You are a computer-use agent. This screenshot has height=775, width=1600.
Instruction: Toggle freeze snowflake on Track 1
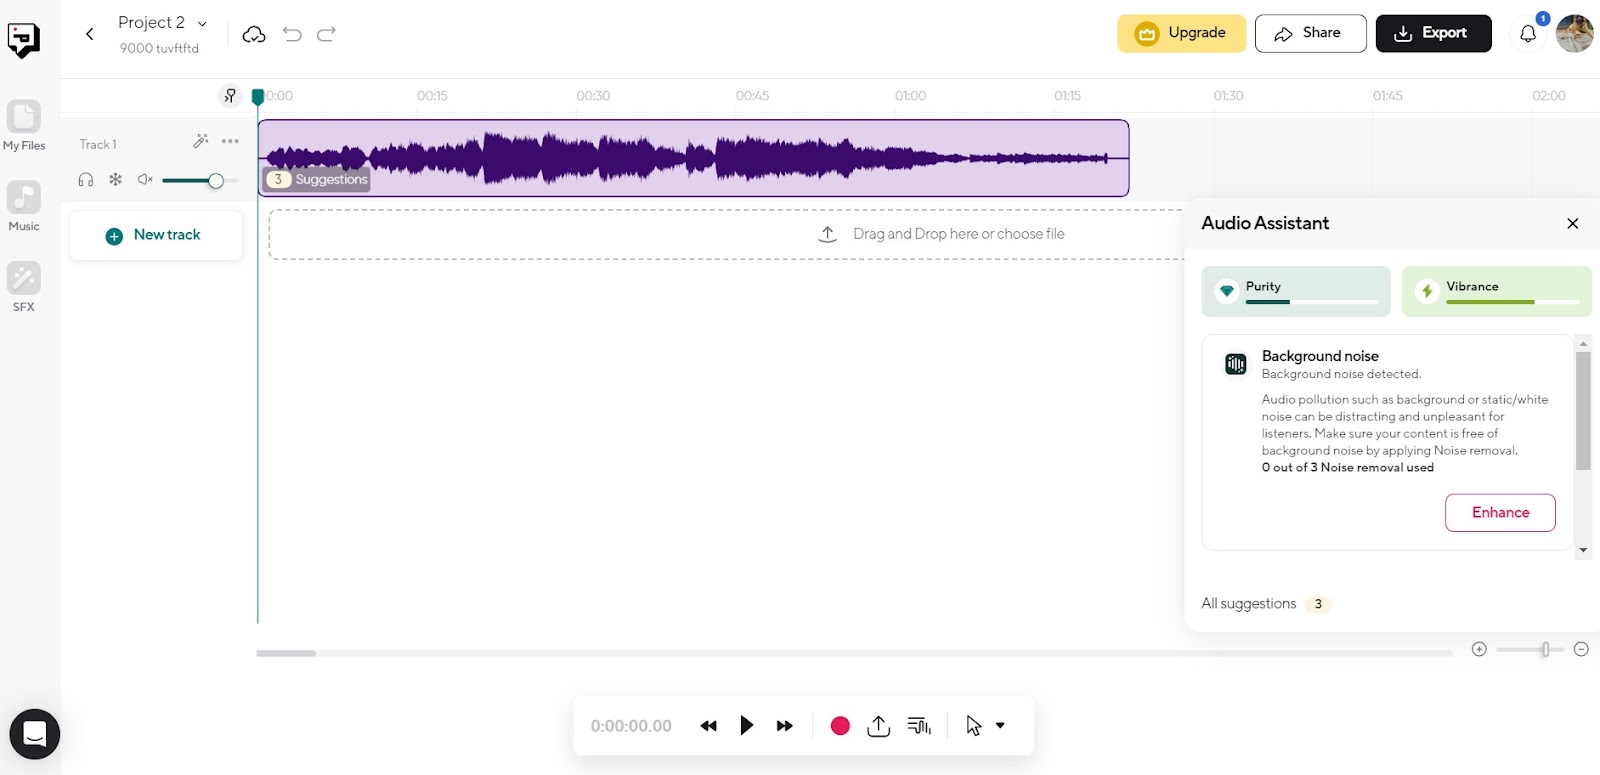pyautogui.click(x=116, y=180)
